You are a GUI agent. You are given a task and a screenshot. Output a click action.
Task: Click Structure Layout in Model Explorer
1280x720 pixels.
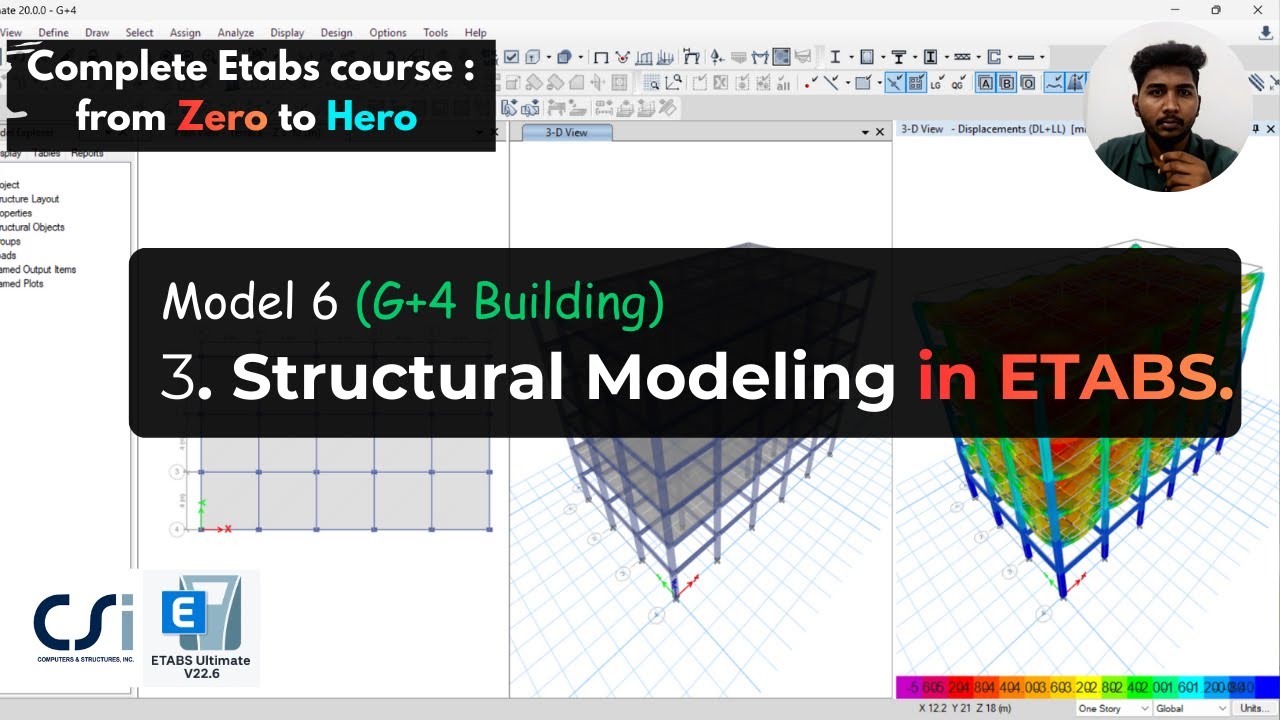[x=30, y=199]
